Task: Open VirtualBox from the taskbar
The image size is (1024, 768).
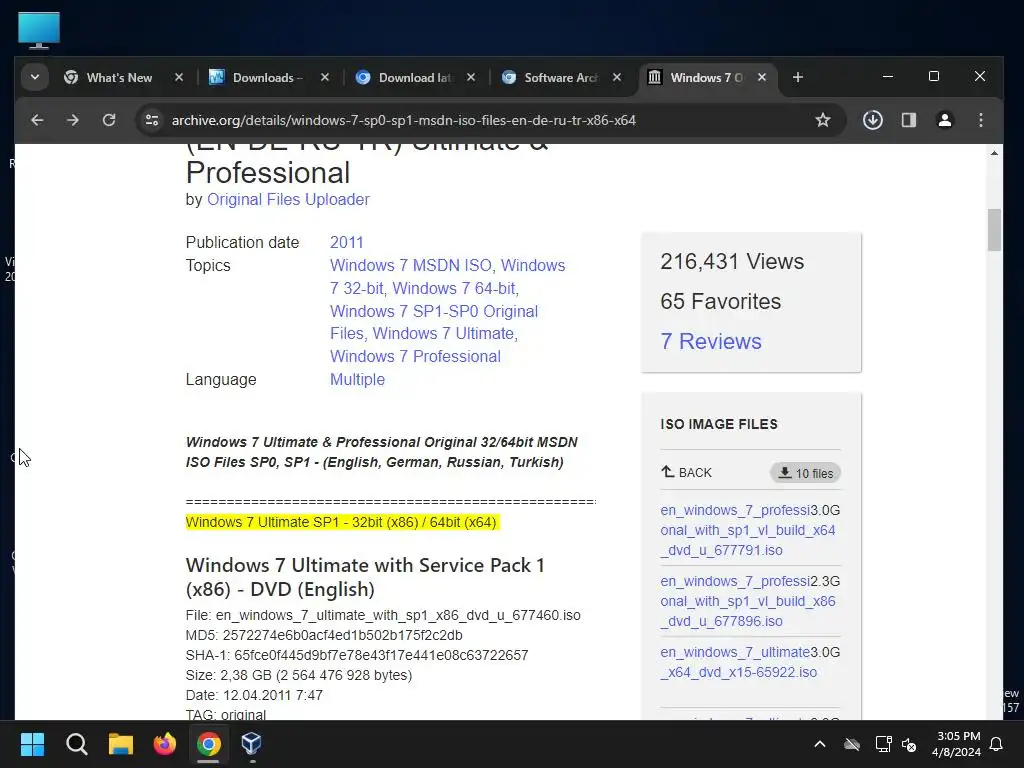Action: 252,744
